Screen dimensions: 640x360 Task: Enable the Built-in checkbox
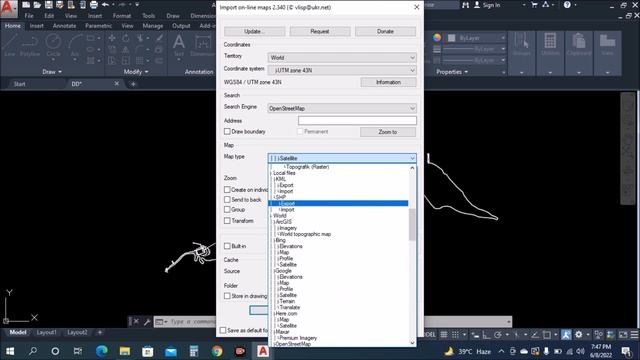(227, 246)
